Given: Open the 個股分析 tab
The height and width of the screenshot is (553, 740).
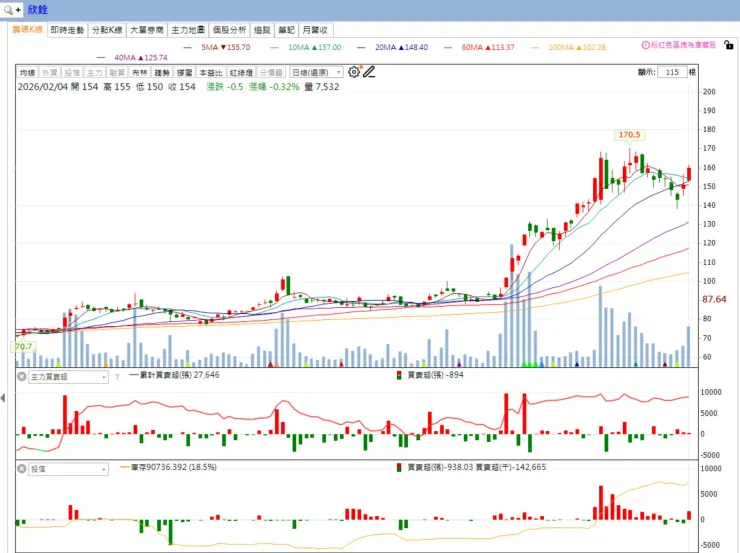Looking at the screenshot, I should coord(229,30).
